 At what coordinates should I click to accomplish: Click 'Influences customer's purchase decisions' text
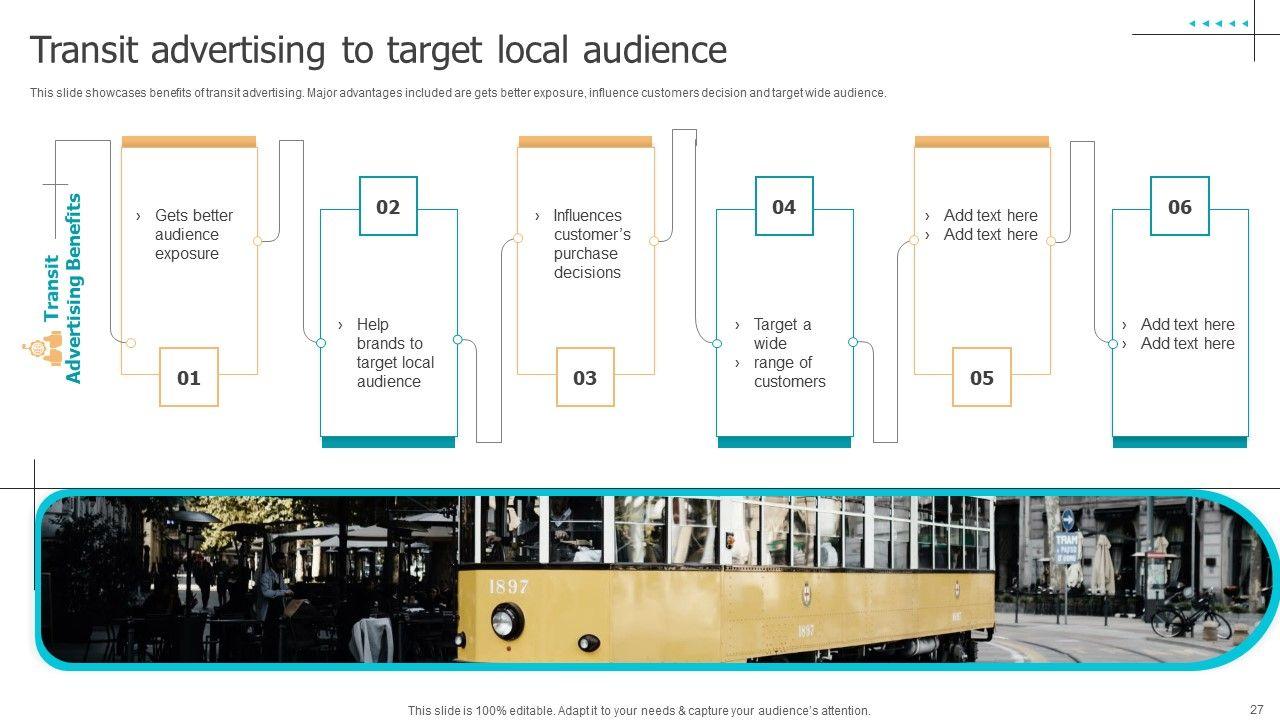coord(590,244)
